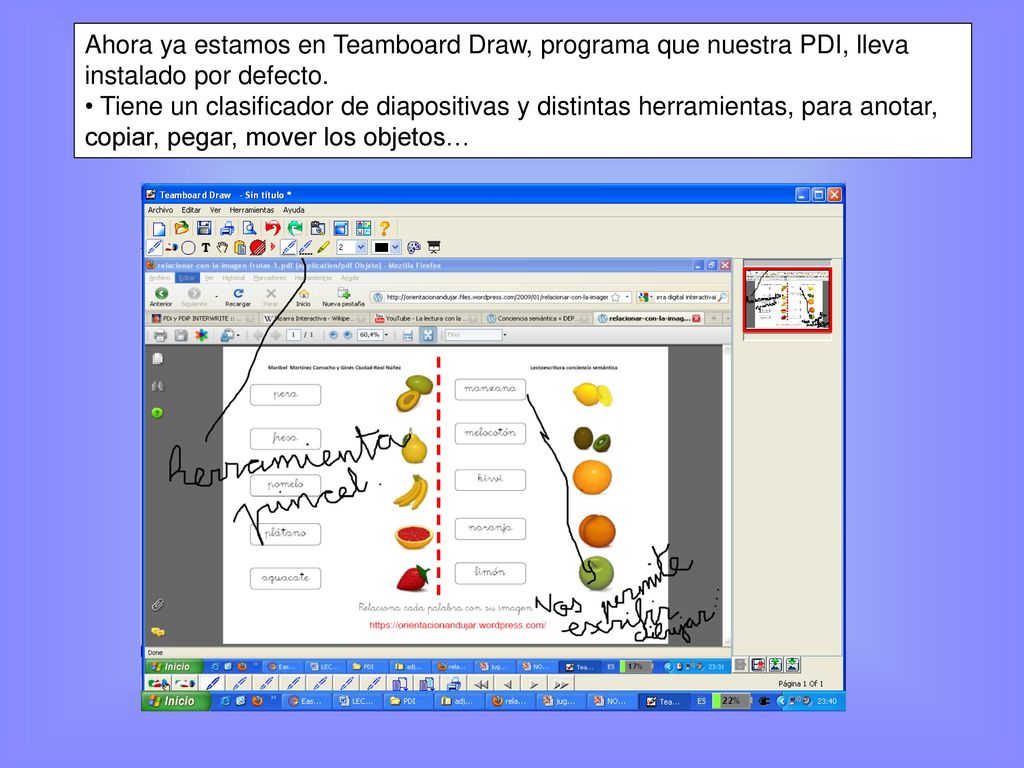Undo with the red arrow

[x=272, y=228]
